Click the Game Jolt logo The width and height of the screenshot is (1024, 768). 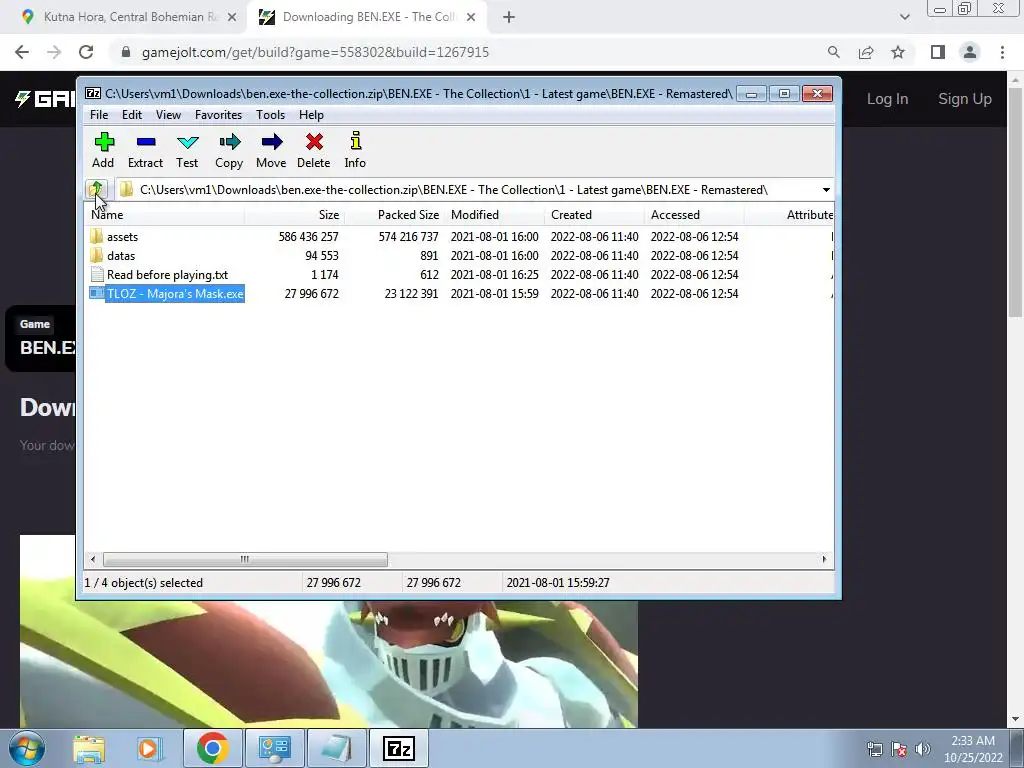pos(44,99)
